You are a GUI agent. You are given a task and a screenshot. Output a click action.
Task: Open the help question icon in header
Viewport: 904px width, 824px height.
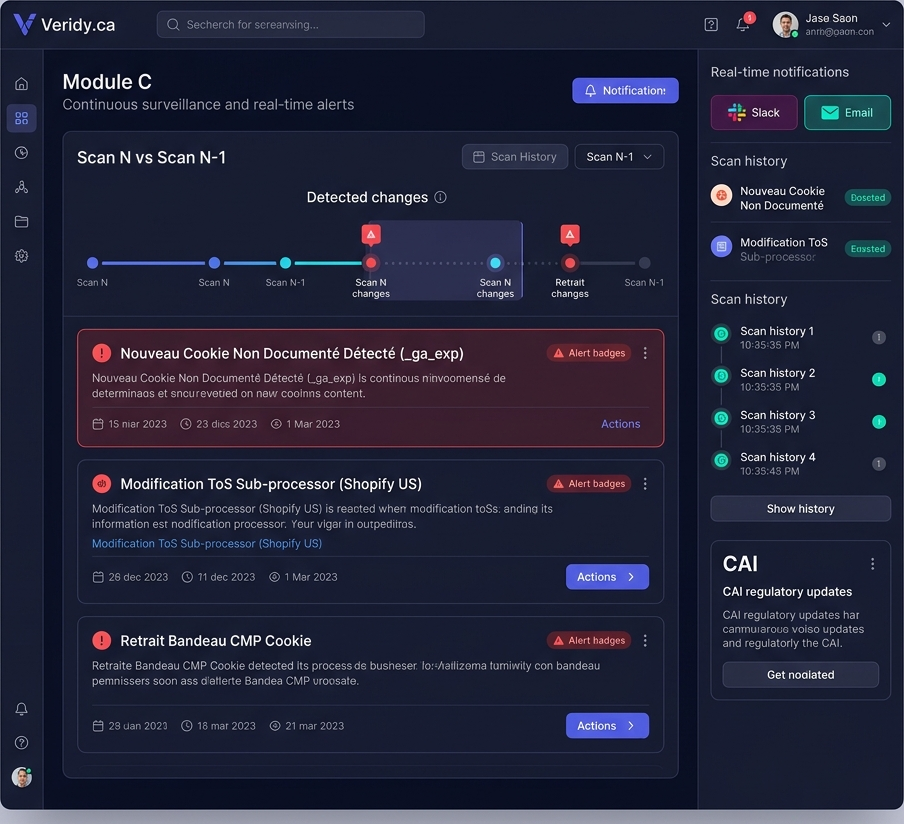click(711, 24)
